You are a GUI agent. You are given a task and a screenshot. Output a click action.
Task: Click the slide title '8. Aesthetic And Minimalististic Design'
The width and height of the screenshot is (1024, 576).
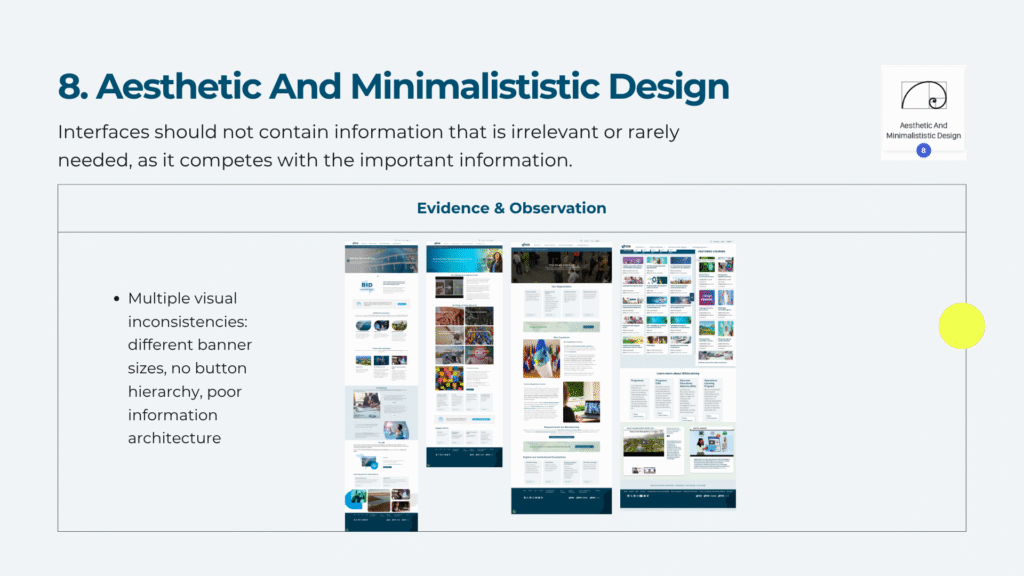click(393, 87)
